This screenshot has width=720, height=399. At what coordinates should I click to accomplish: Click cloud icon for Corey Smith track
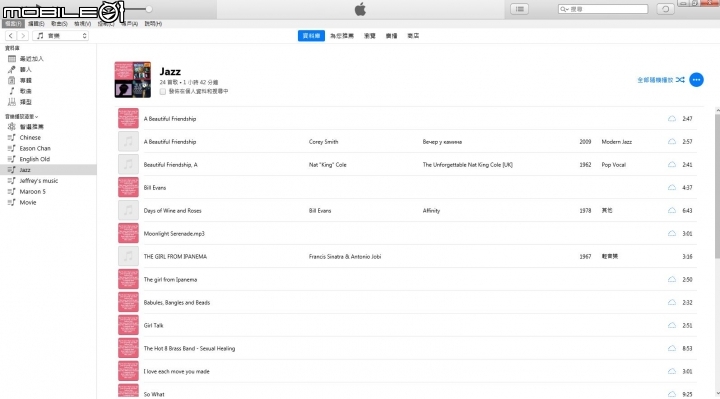tap(671, 141)
